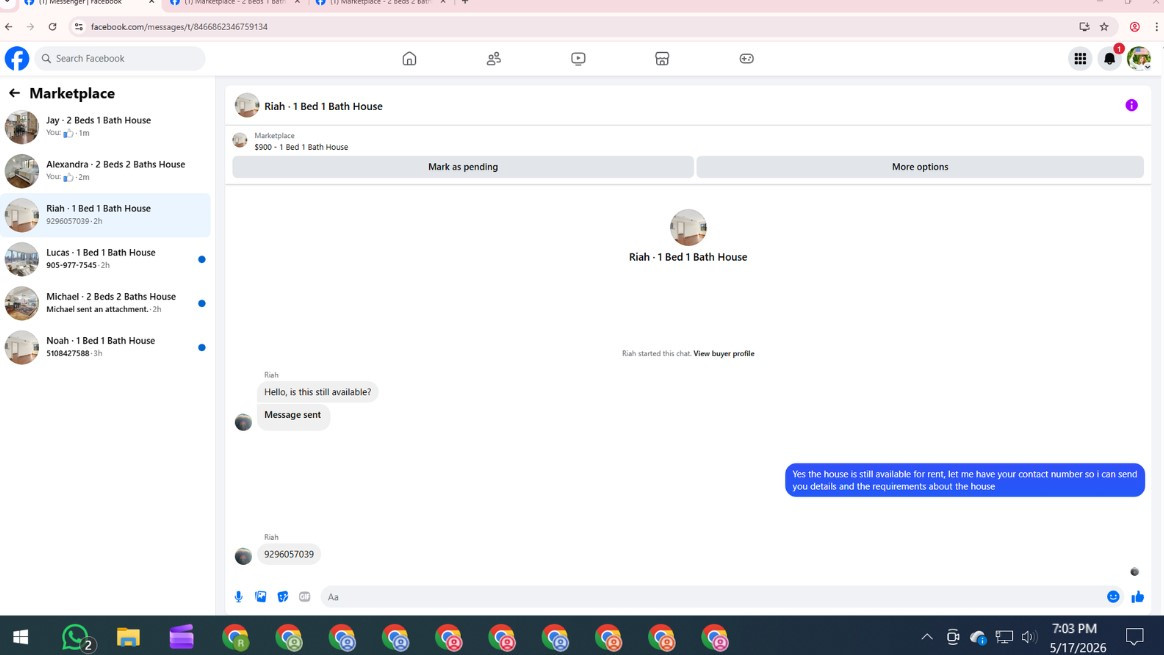Open WhatsApp from taskbar
1164x655 pixels.
pyautogui.click(x=75, y=637)
